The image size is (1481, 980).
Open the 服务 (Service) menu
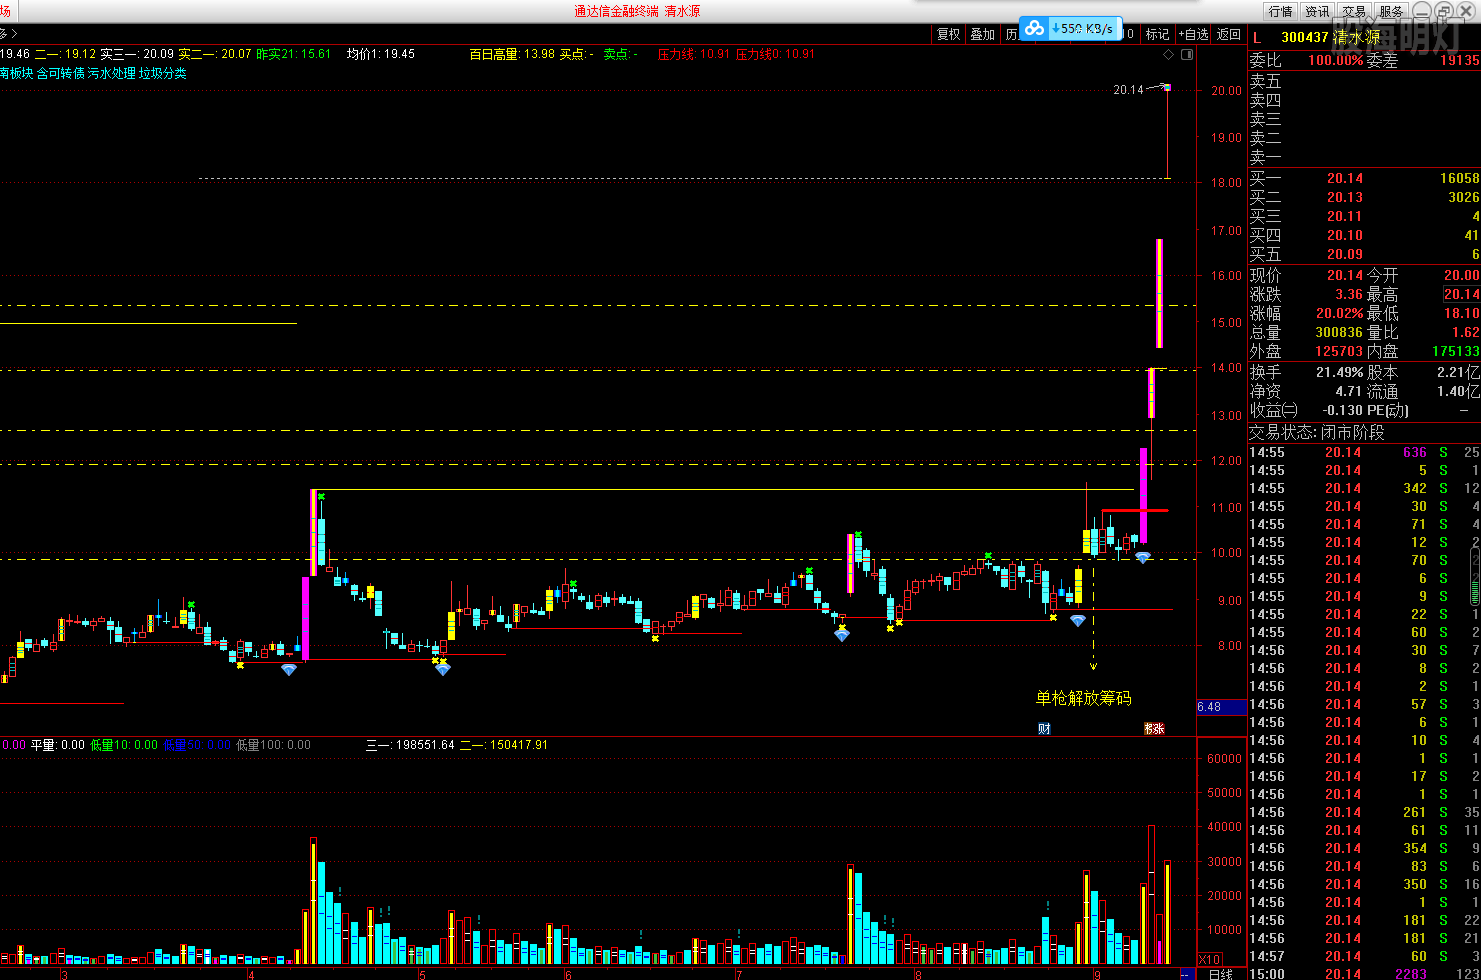1391,12
